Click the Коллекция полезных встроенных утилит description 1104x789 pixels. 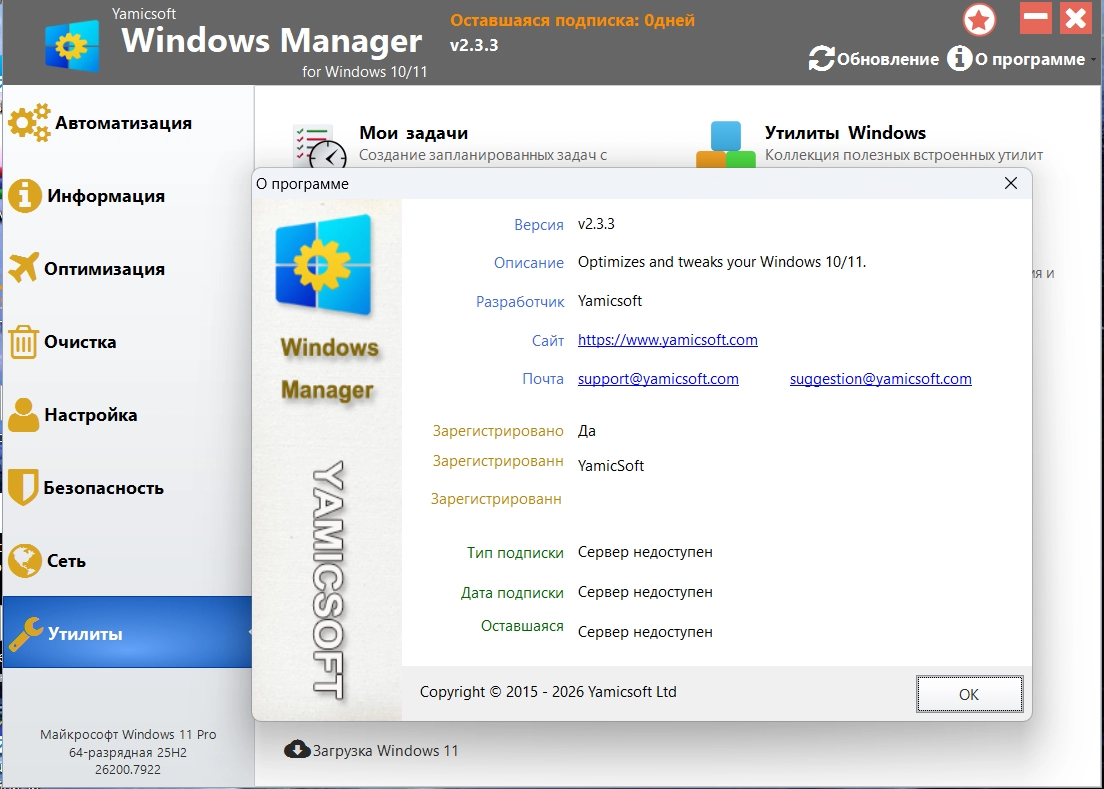pyautogui.click(x=904, y=155)
